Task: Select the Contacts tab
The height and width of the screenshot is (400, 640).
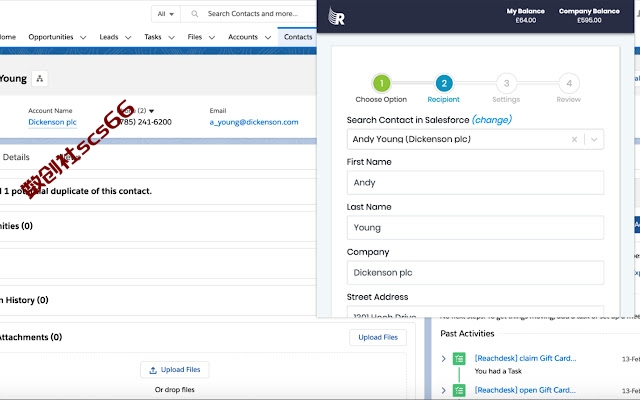Action: coord(298,37)
